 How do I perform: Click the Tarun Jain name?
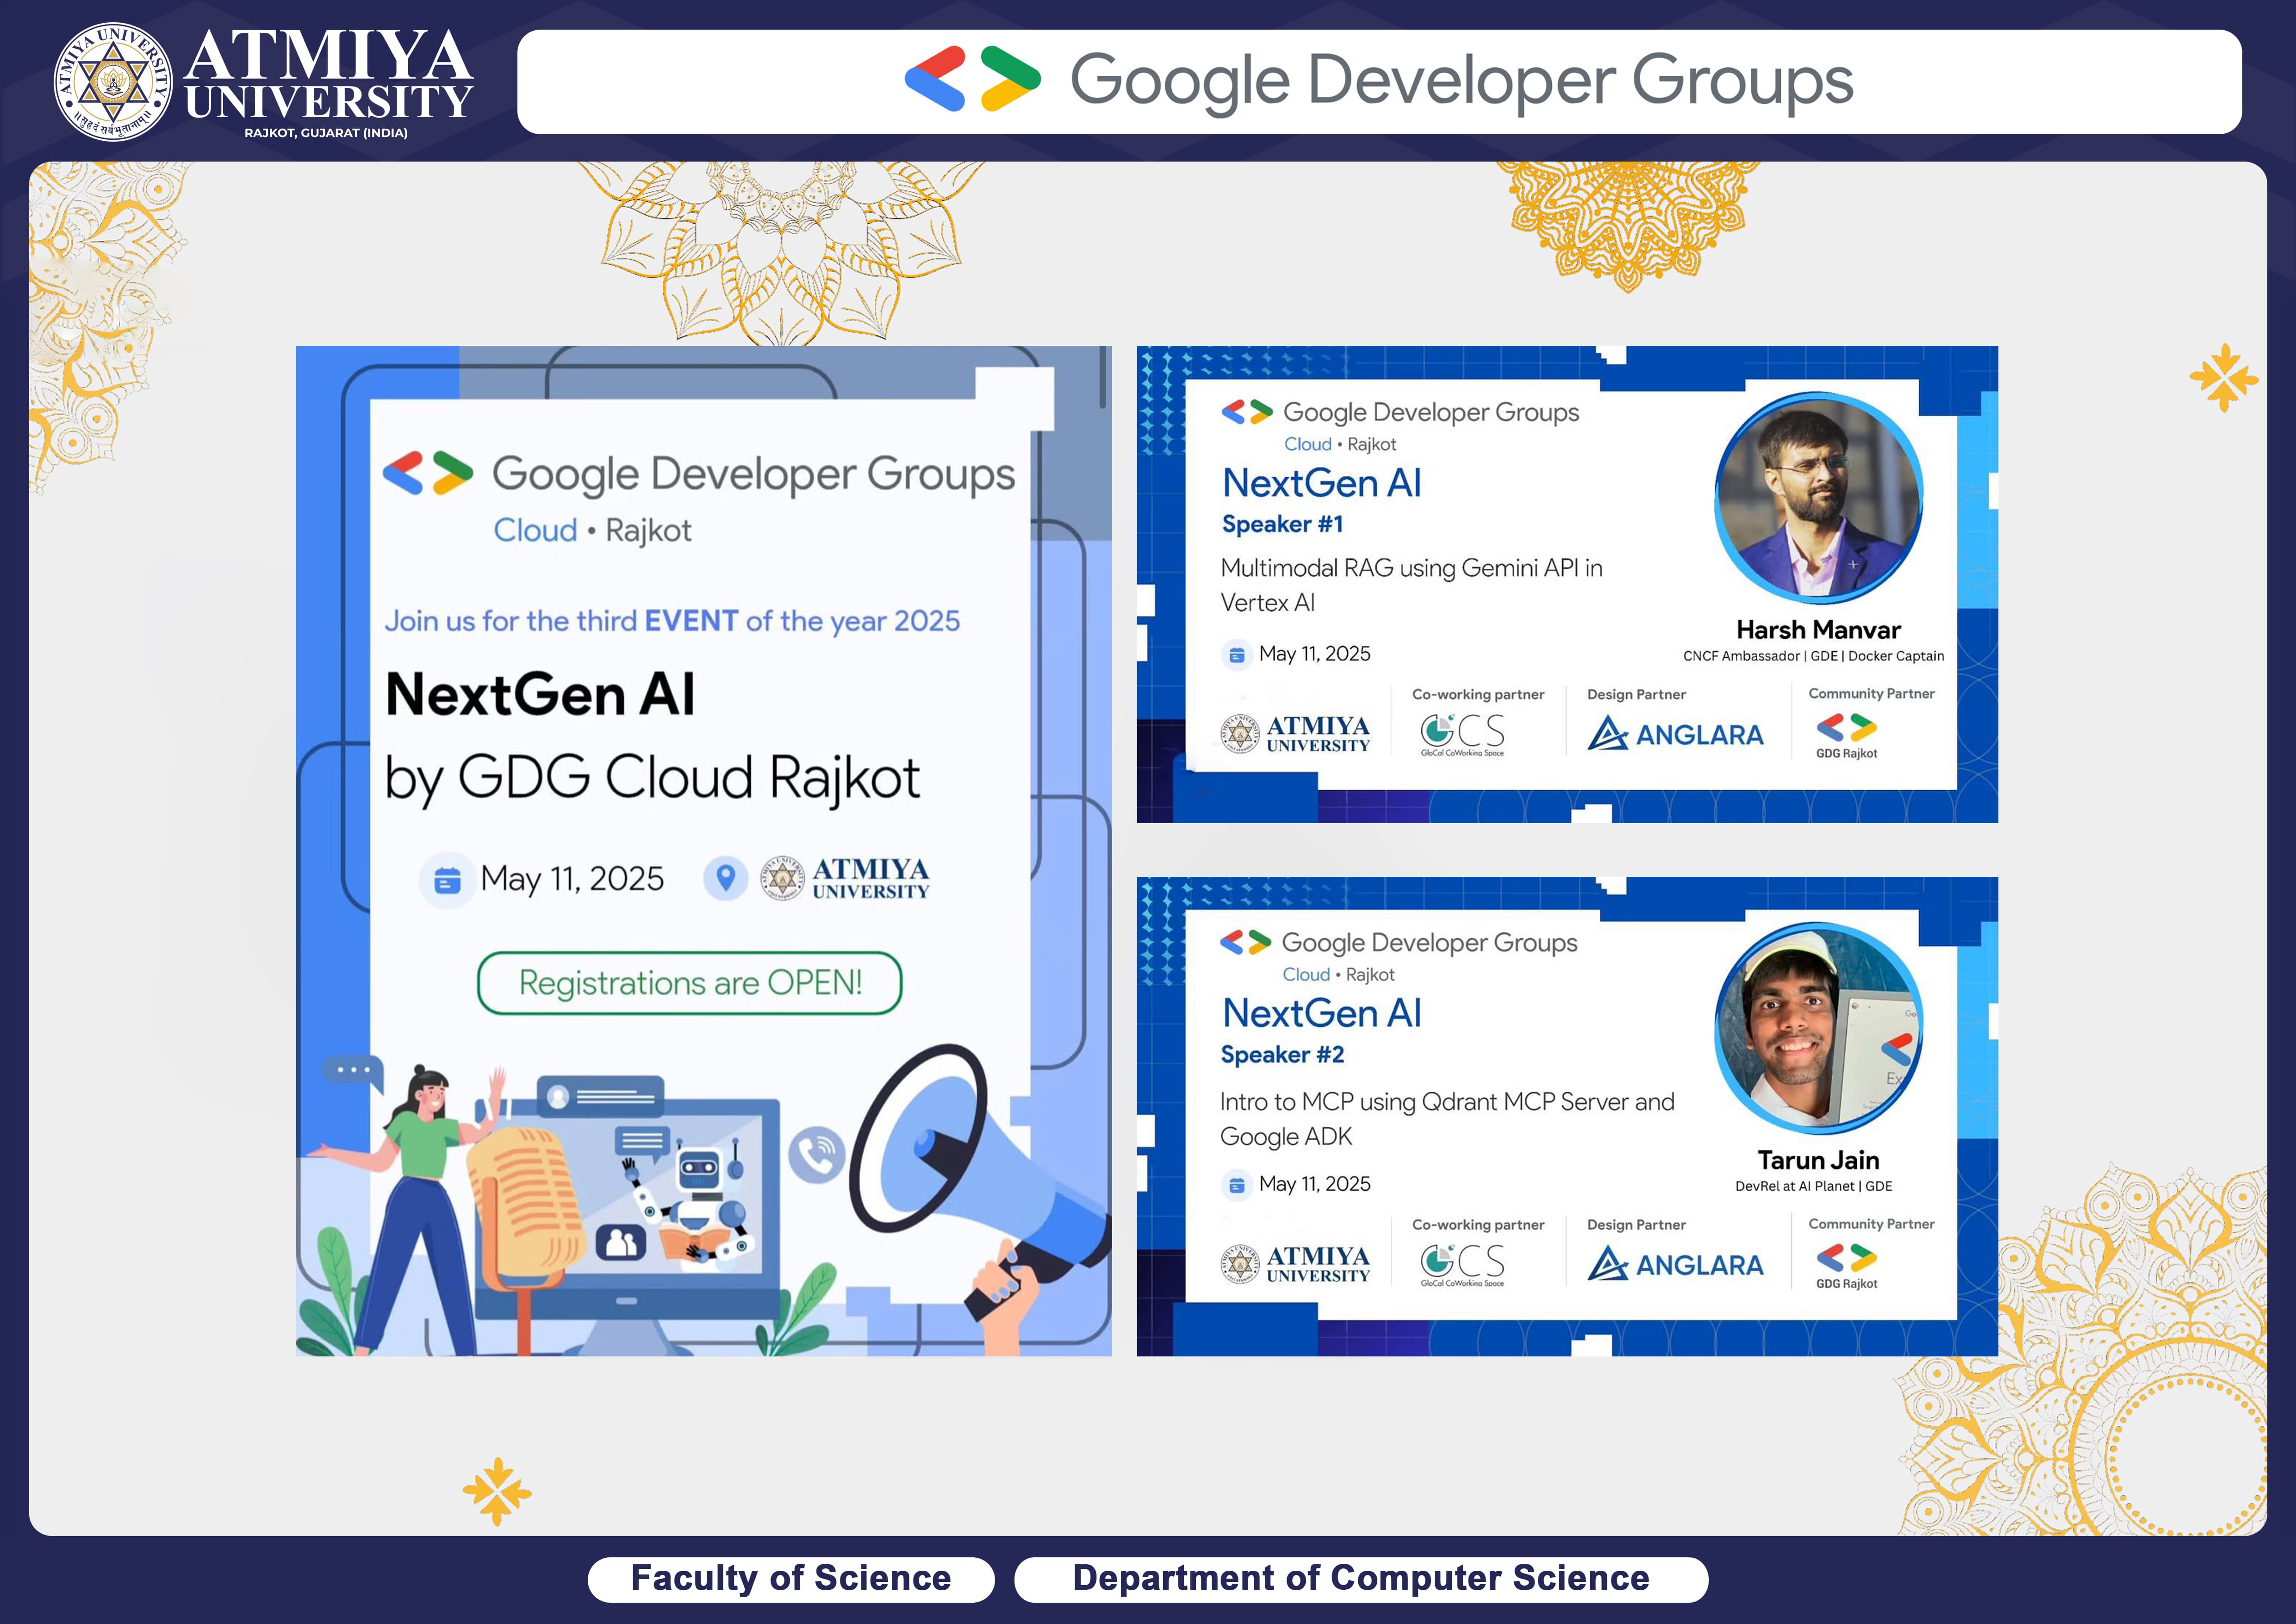pos(1818,1160)
